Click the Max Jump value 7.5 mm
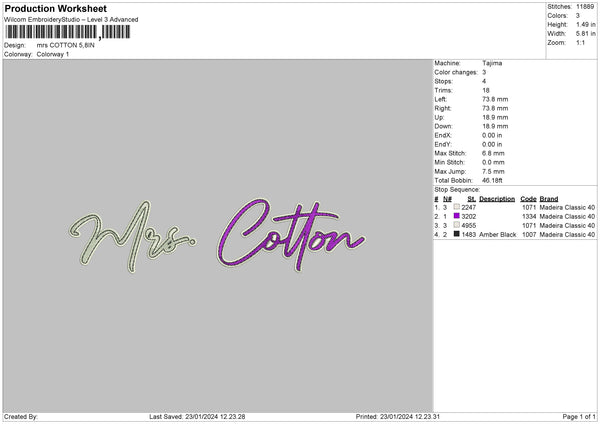This screenshot has height=424, width=600. pos(493,171)
